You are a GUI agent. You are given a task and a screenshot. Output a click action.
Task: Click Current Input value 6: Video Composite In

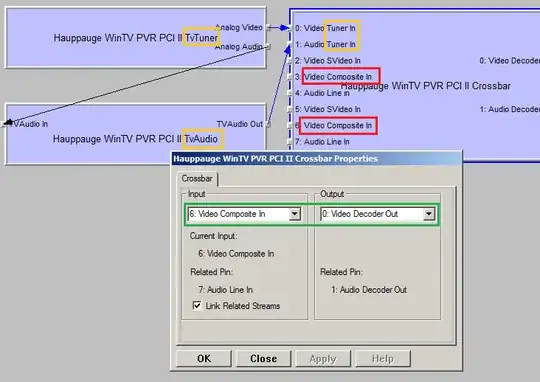click(236, 254)
